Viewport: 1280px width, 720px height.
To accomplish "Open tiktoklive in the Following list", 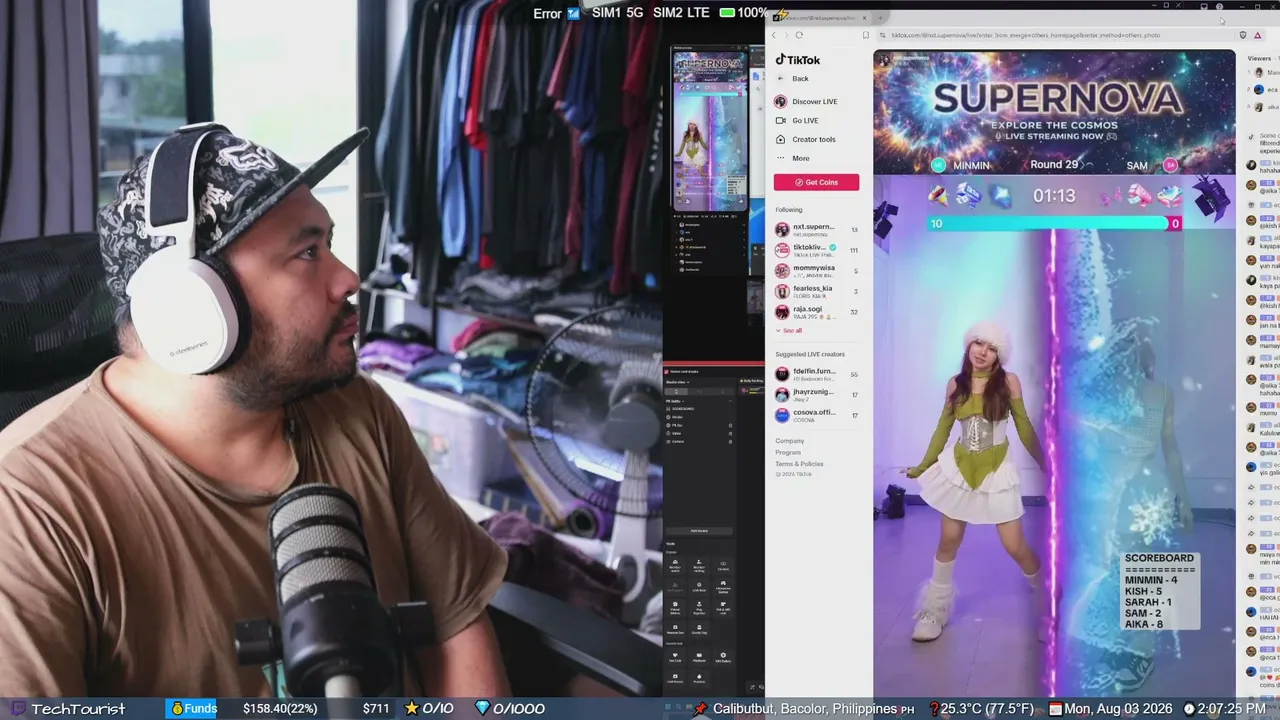I will (x=816, y=250).
